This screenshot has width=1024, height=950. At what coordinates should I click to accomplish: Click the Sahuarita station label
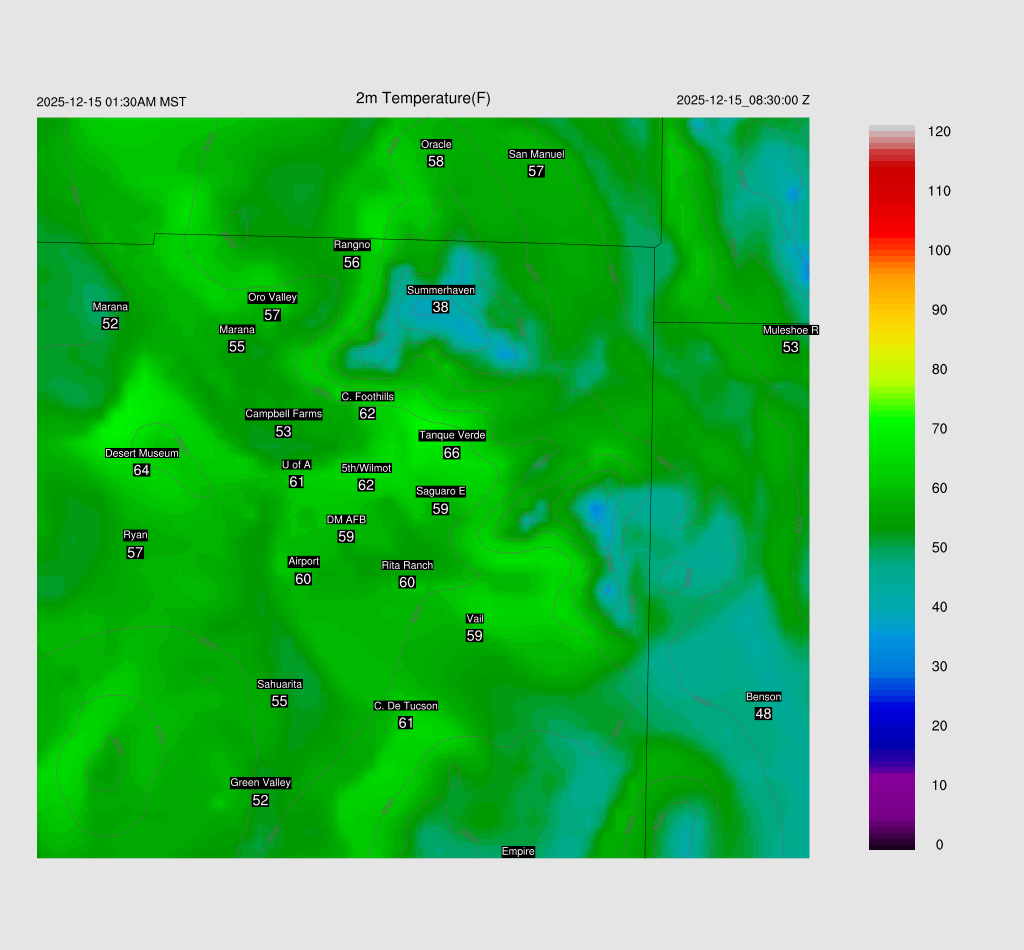coord(279,684)
